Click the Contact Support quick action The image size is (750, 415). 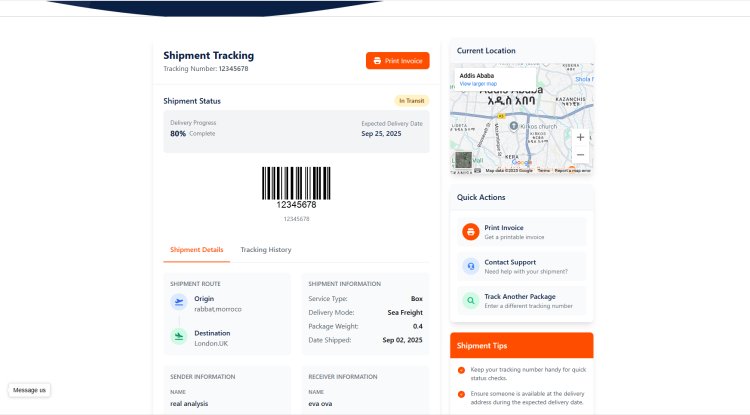click(x=522, y=266)
